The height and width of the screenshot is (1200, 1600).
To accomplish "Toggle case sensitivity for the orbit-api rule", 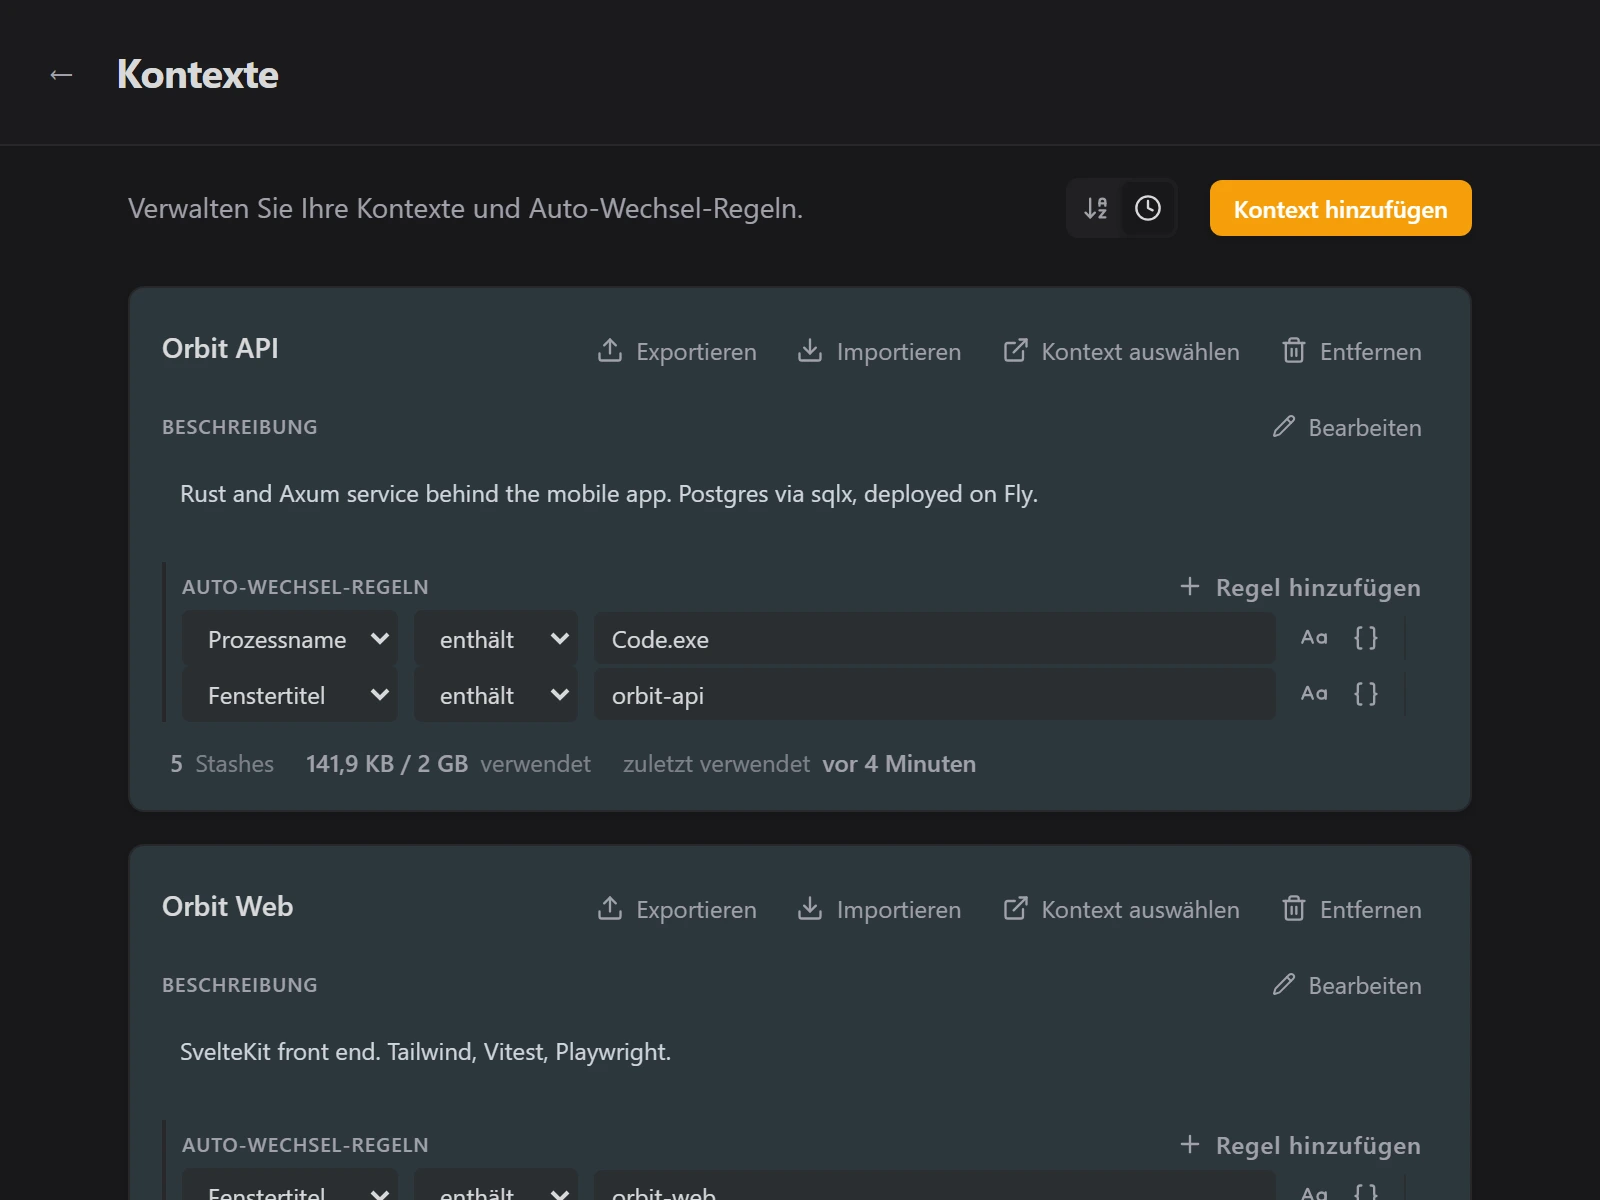I will 1314,694.
